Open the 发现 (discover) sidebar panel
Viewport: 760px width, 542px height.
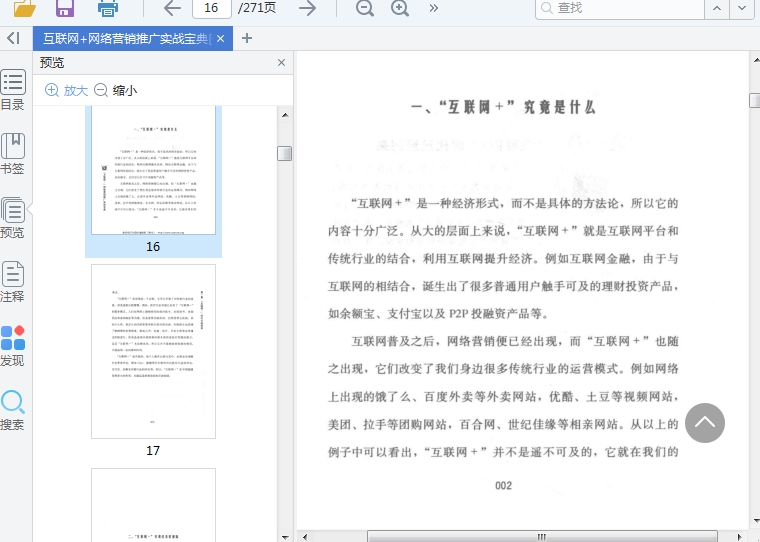[13, 346]
